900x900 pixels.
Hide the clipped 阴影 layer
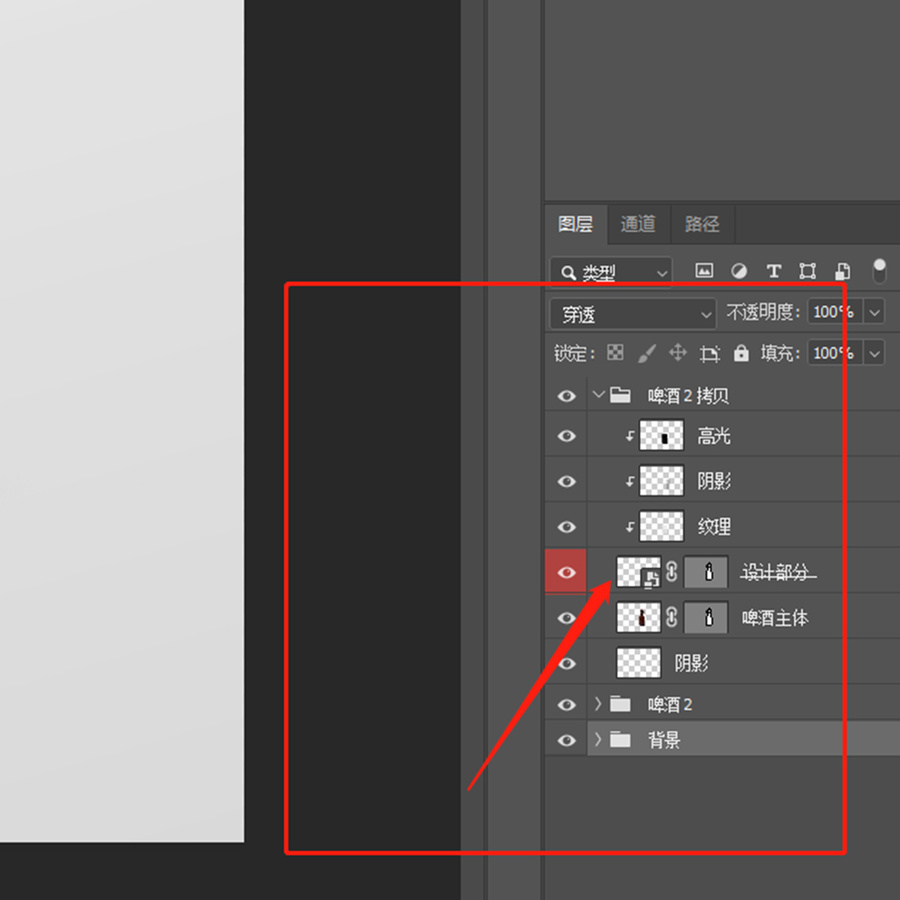coord(567,481)
